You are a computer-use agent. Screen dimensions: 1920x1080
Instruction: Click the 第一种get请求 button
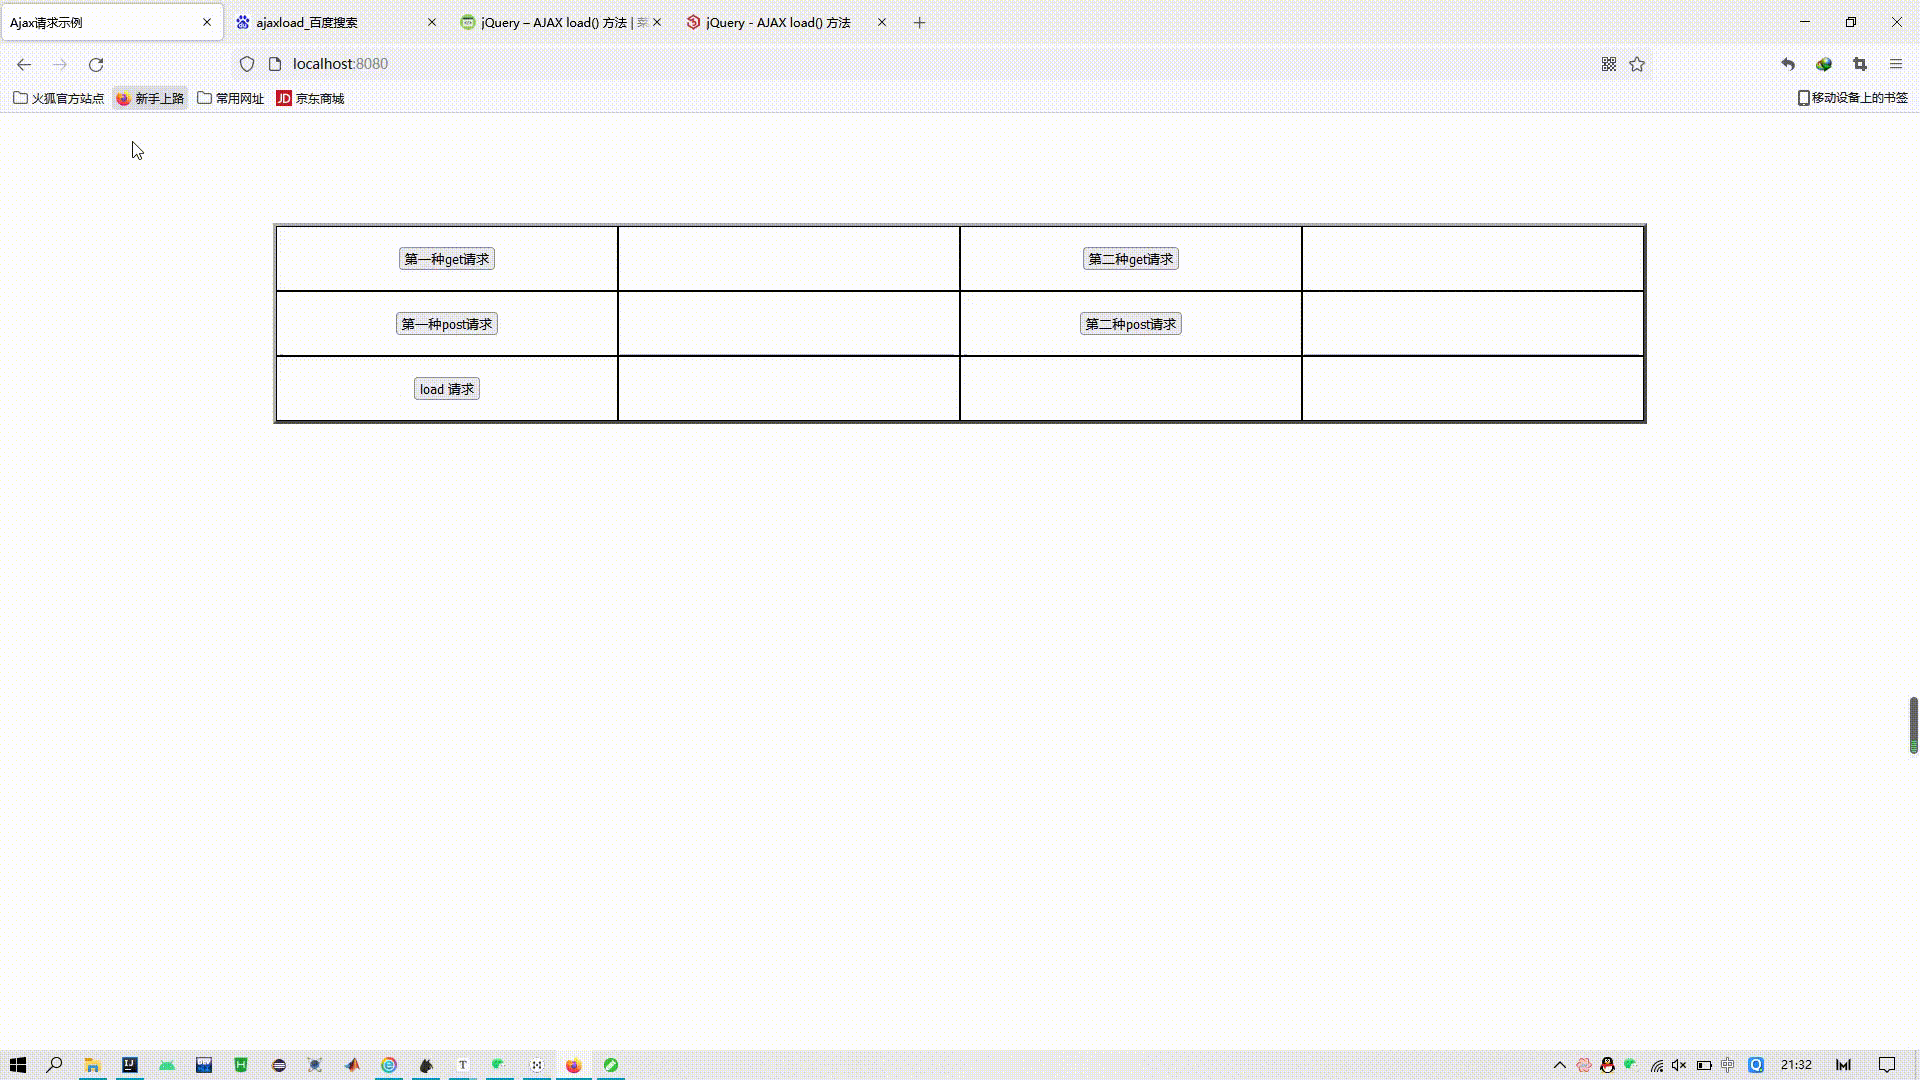pos(447,259)
